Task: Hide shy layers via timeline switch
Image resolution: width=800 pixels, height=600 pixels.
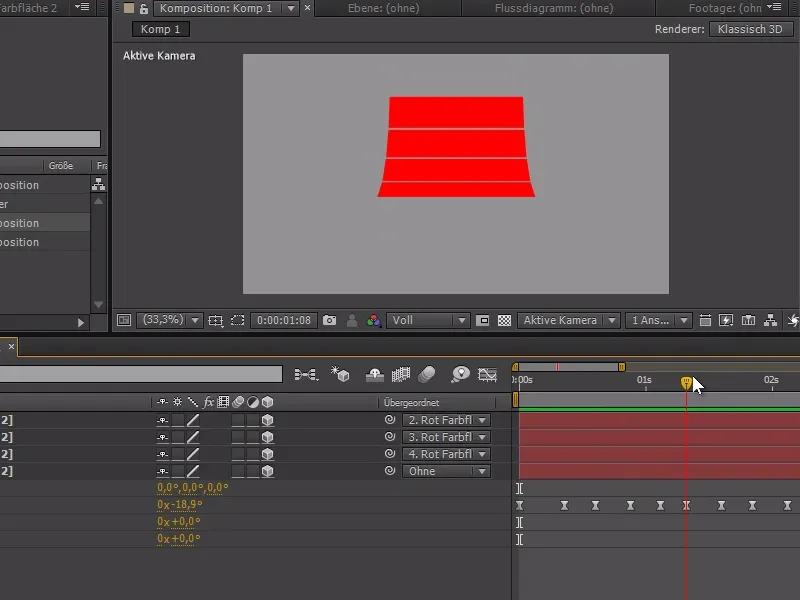Action: pyautogui.click(x=375, y=375)
